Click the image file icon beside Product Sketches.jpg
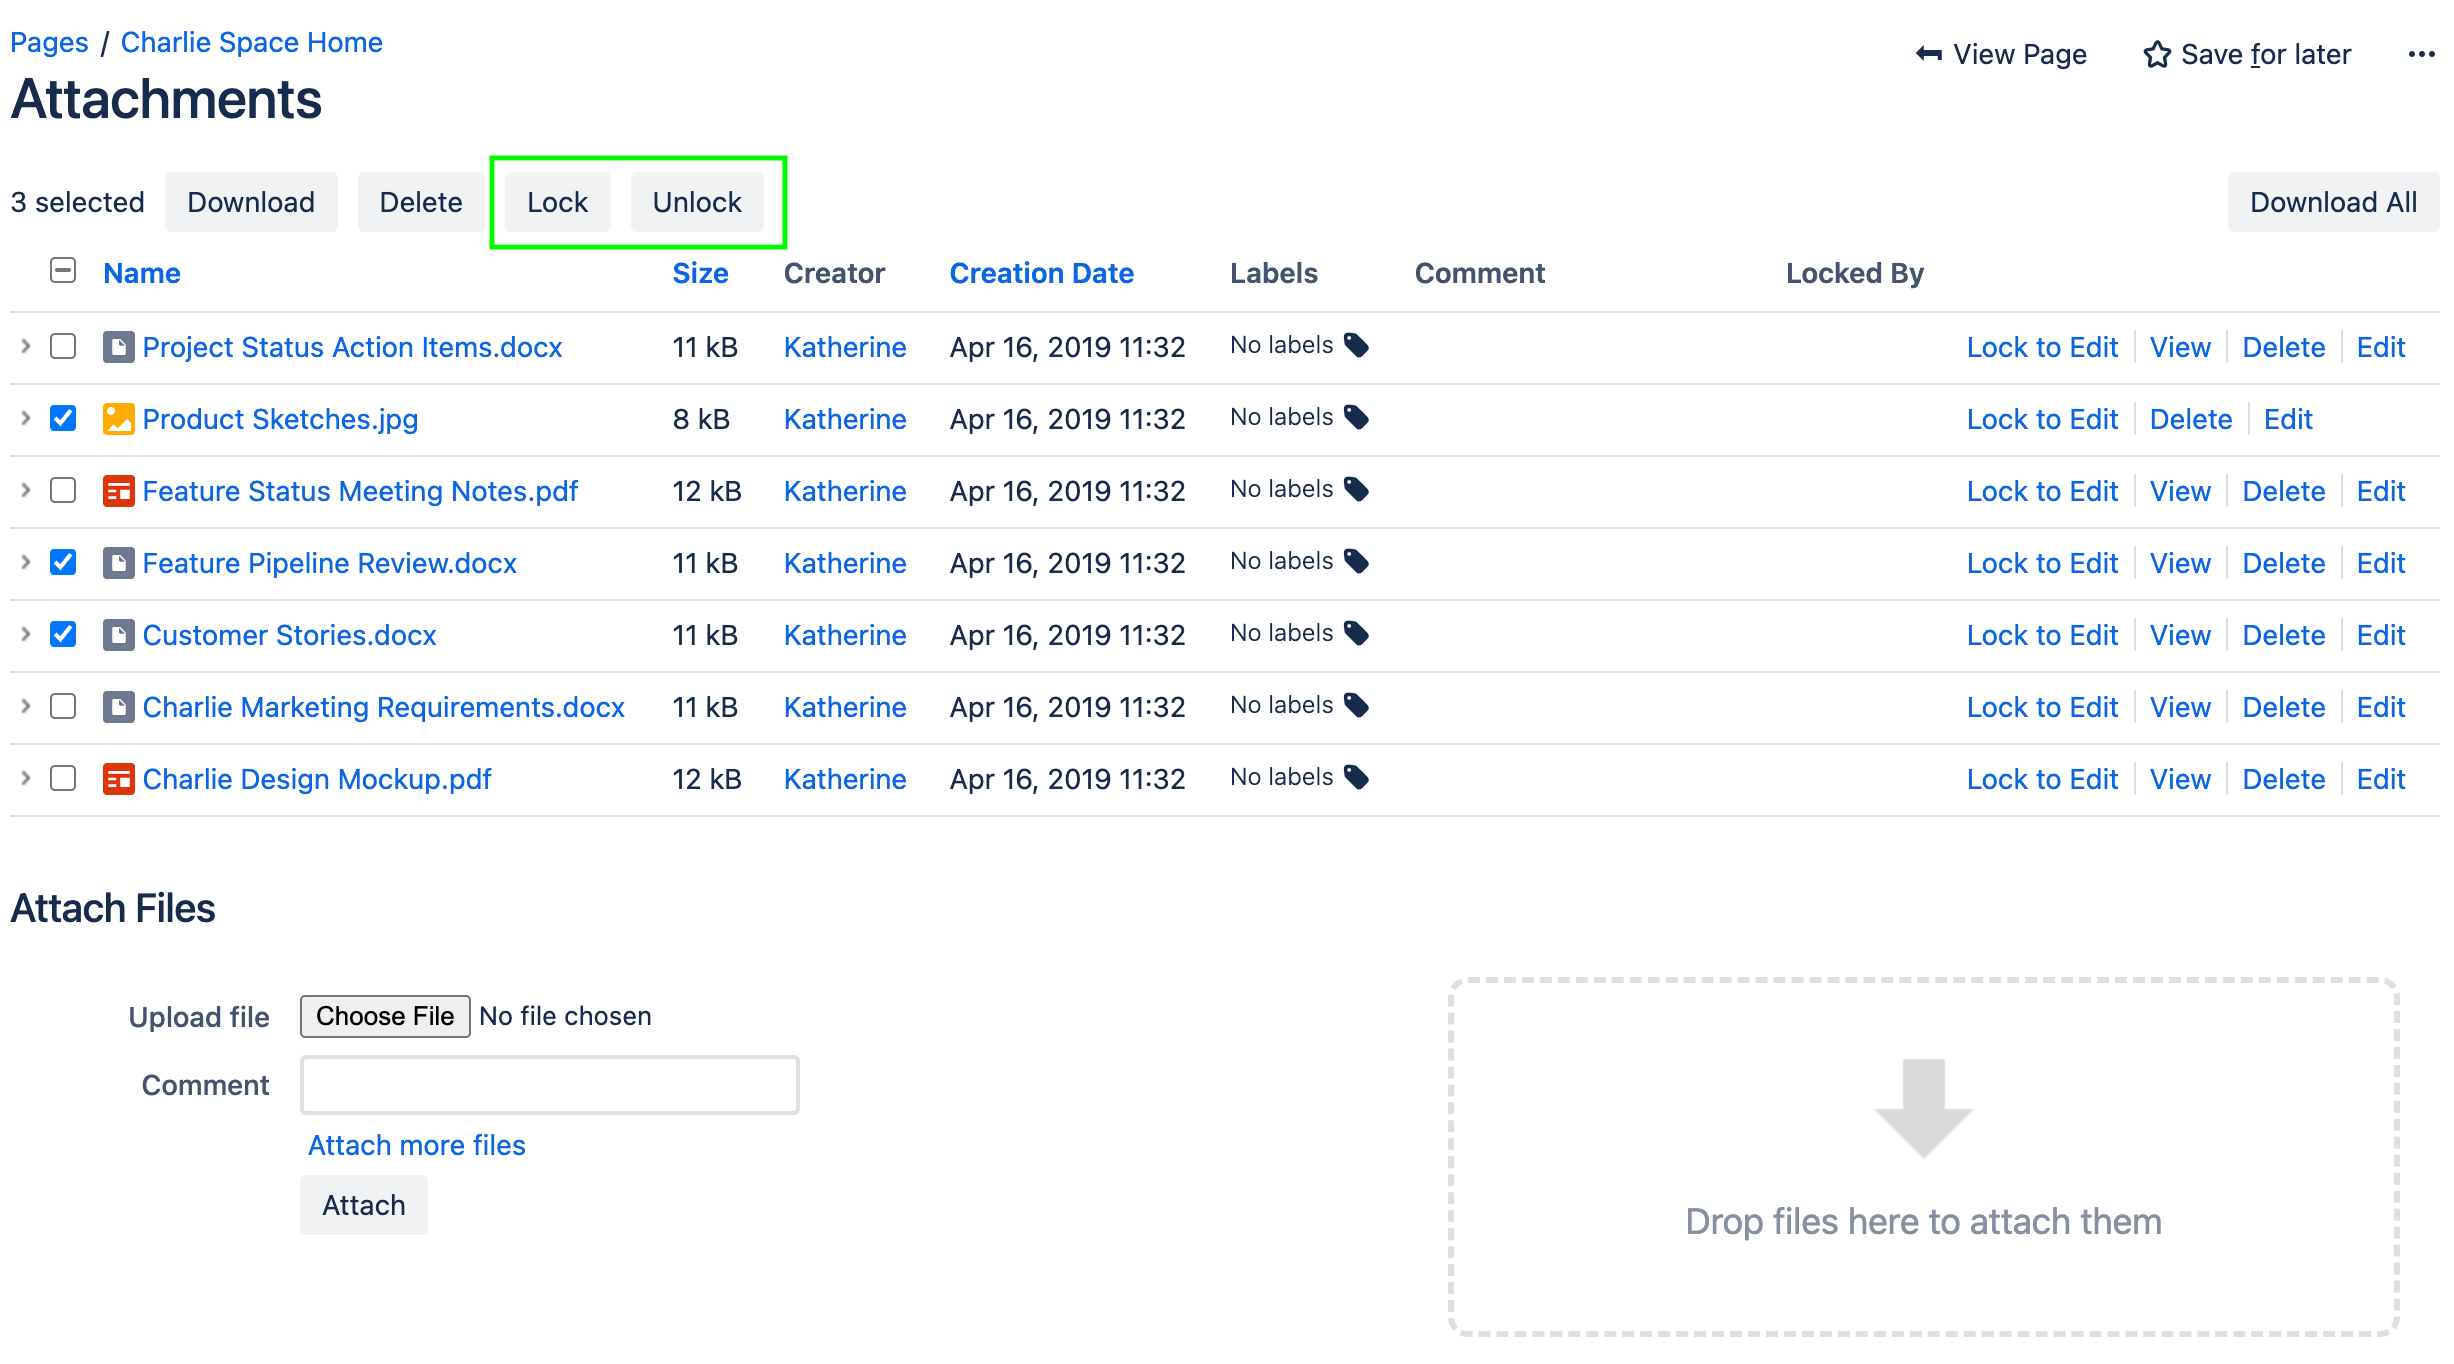This screenshot has height=1364, width=2454. [x=118, y=419]
